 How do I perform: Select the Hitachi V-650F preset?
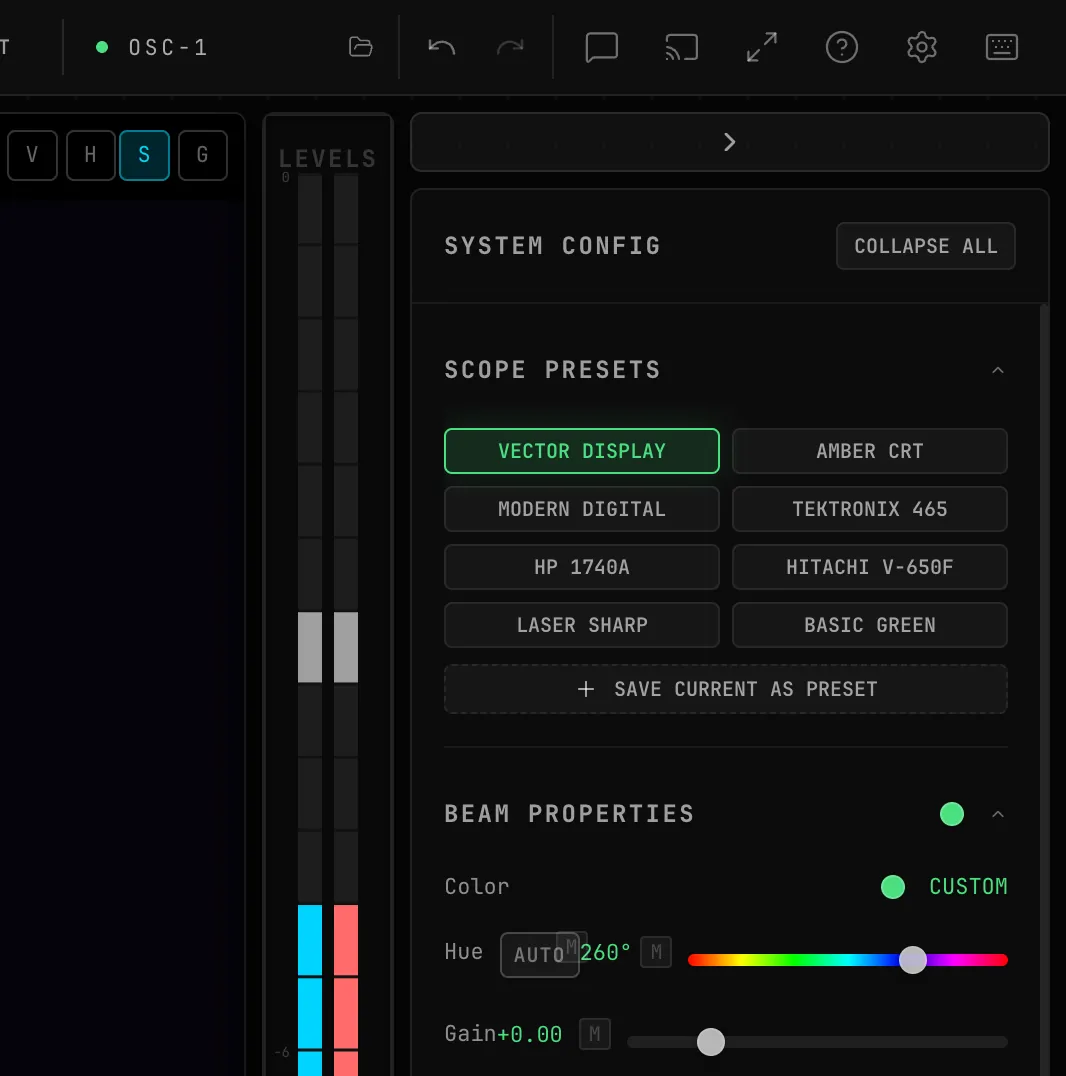click(x=870, y=567)
